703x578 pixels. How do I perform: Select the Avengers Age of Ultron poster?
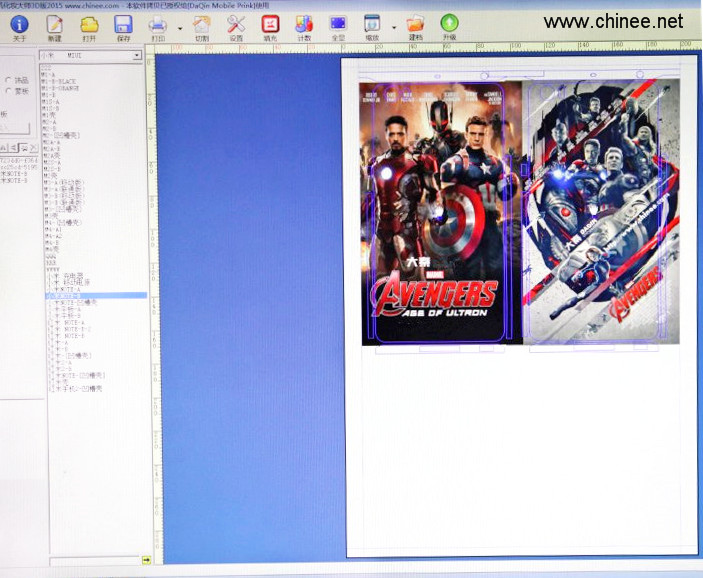click(x=441, y=213)
